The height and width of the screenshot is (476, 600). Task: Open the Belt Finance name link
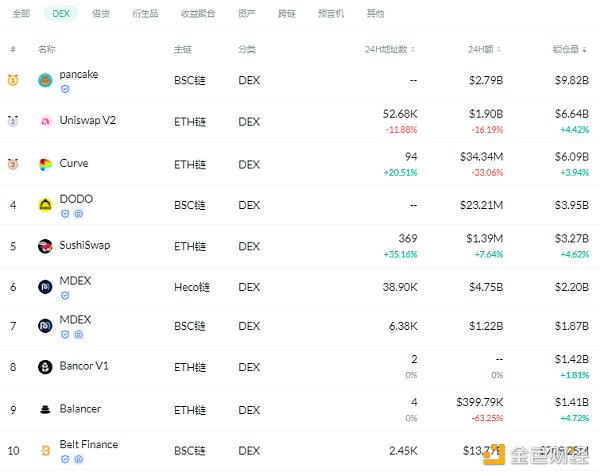click(x=88, y=444)
